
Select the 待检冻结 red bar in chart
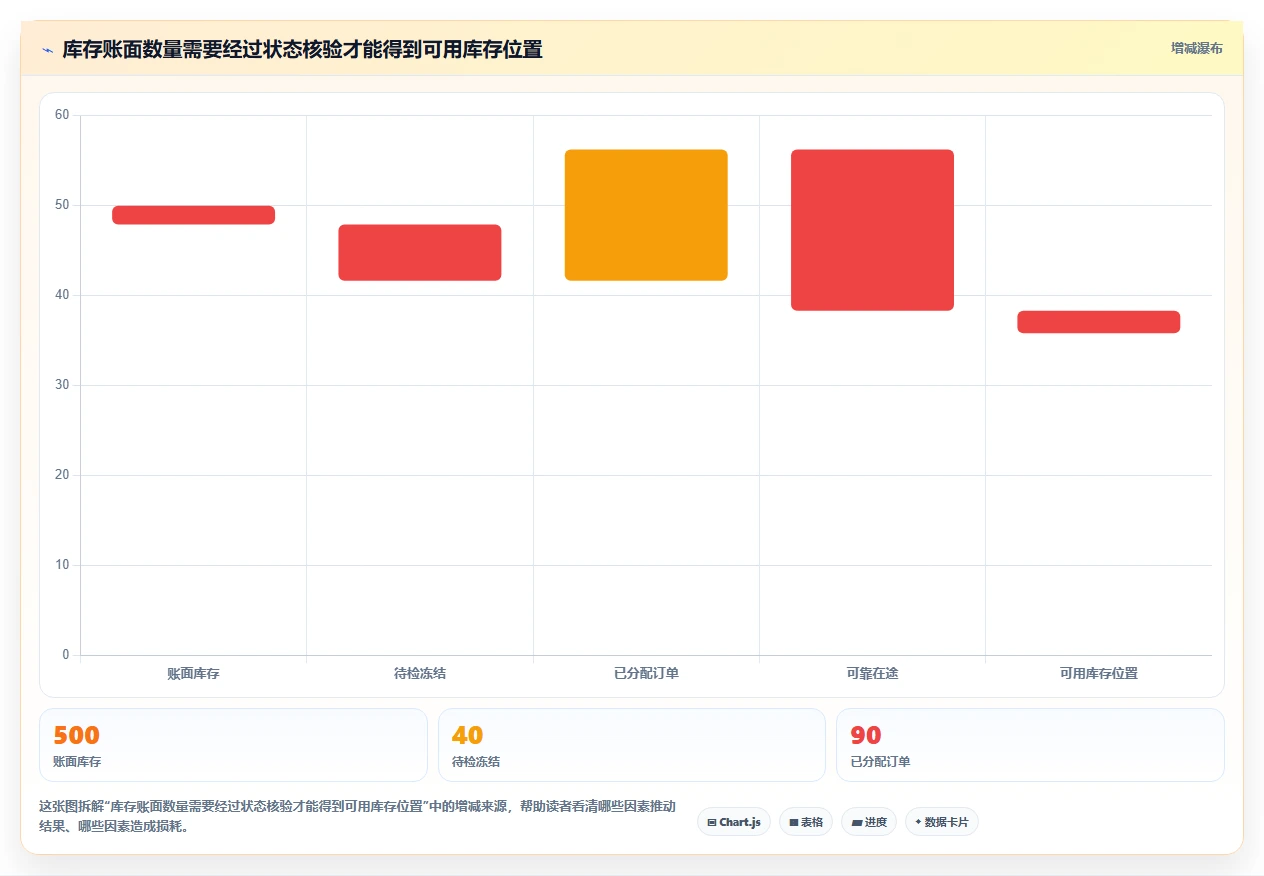click(x=420, y=253)
